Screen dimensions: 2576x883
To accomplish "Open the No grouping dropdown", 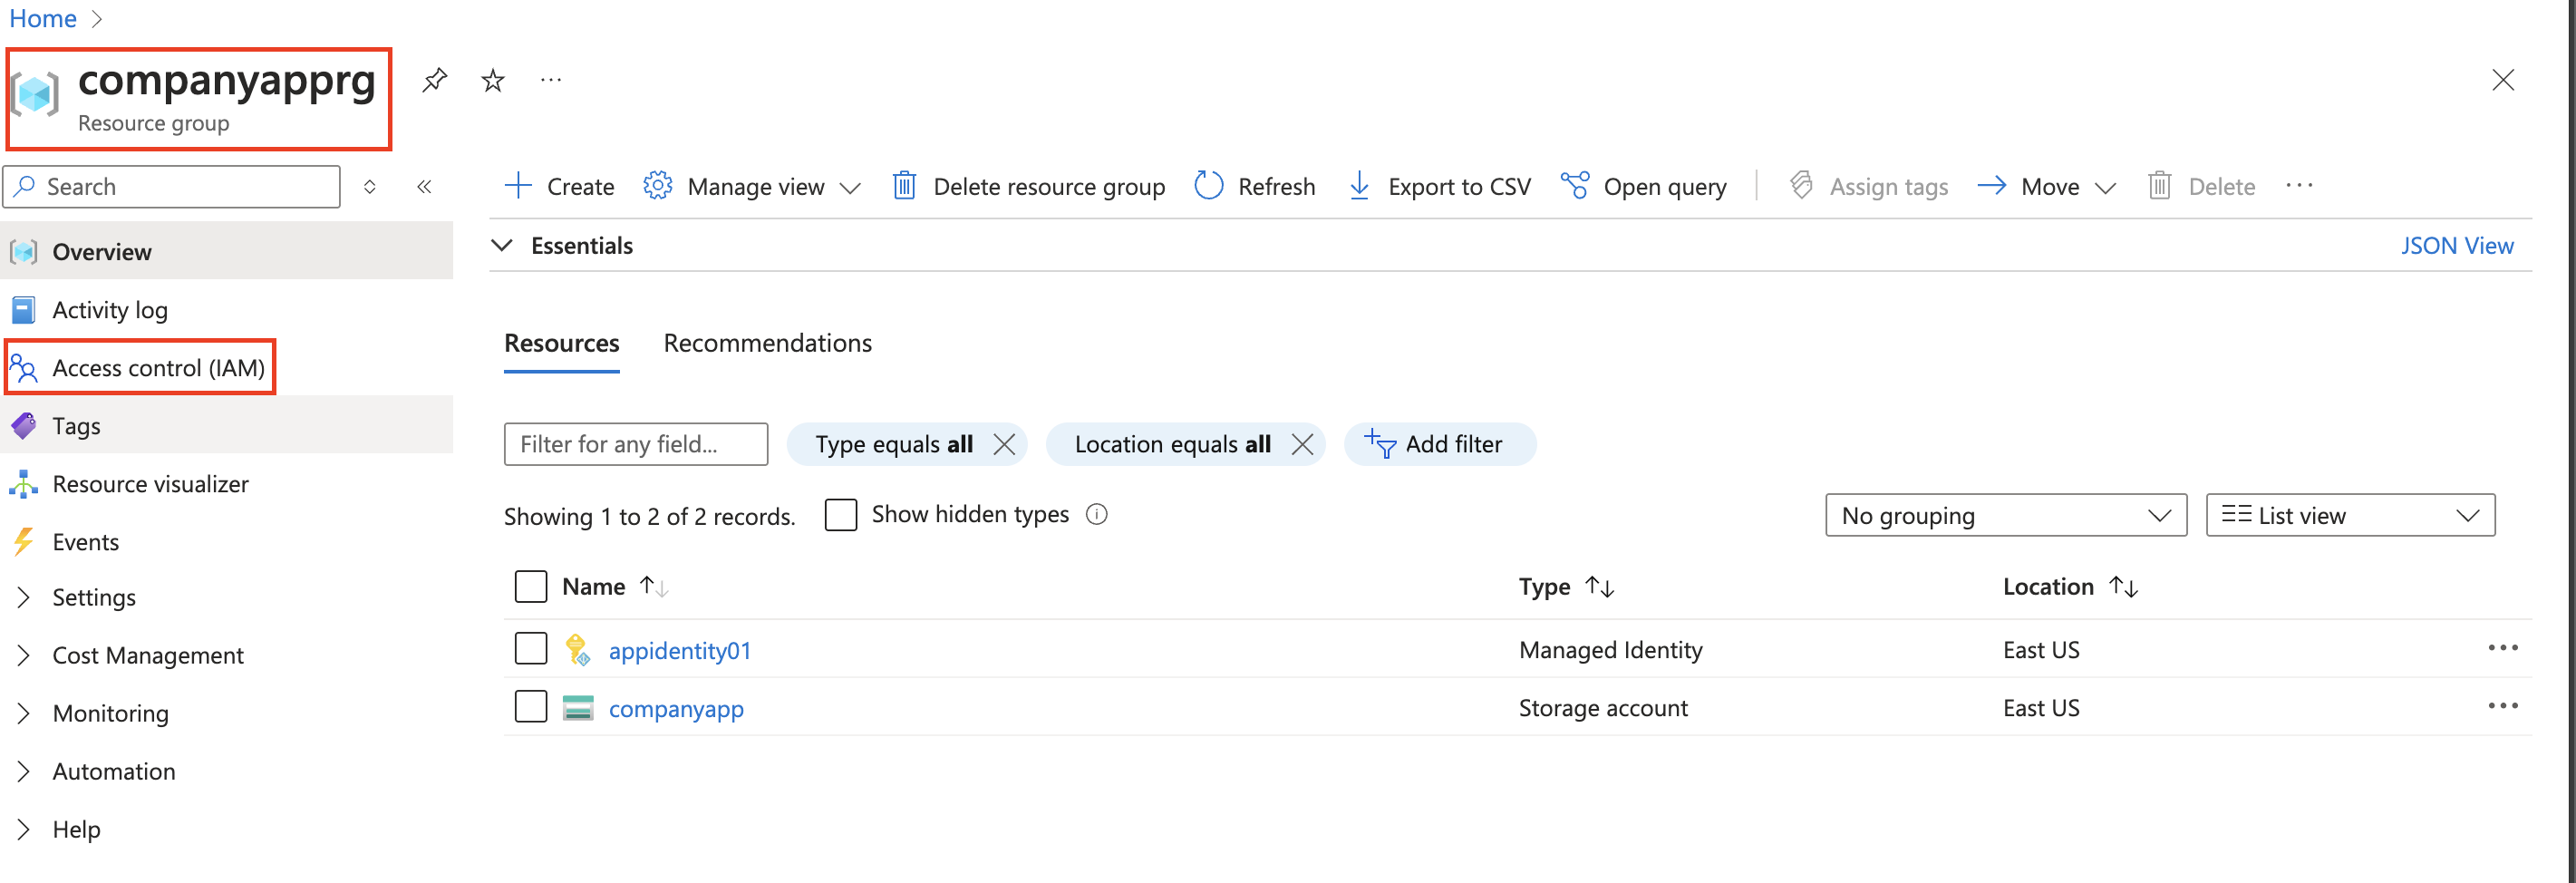I will click(x=2006, y=515).
